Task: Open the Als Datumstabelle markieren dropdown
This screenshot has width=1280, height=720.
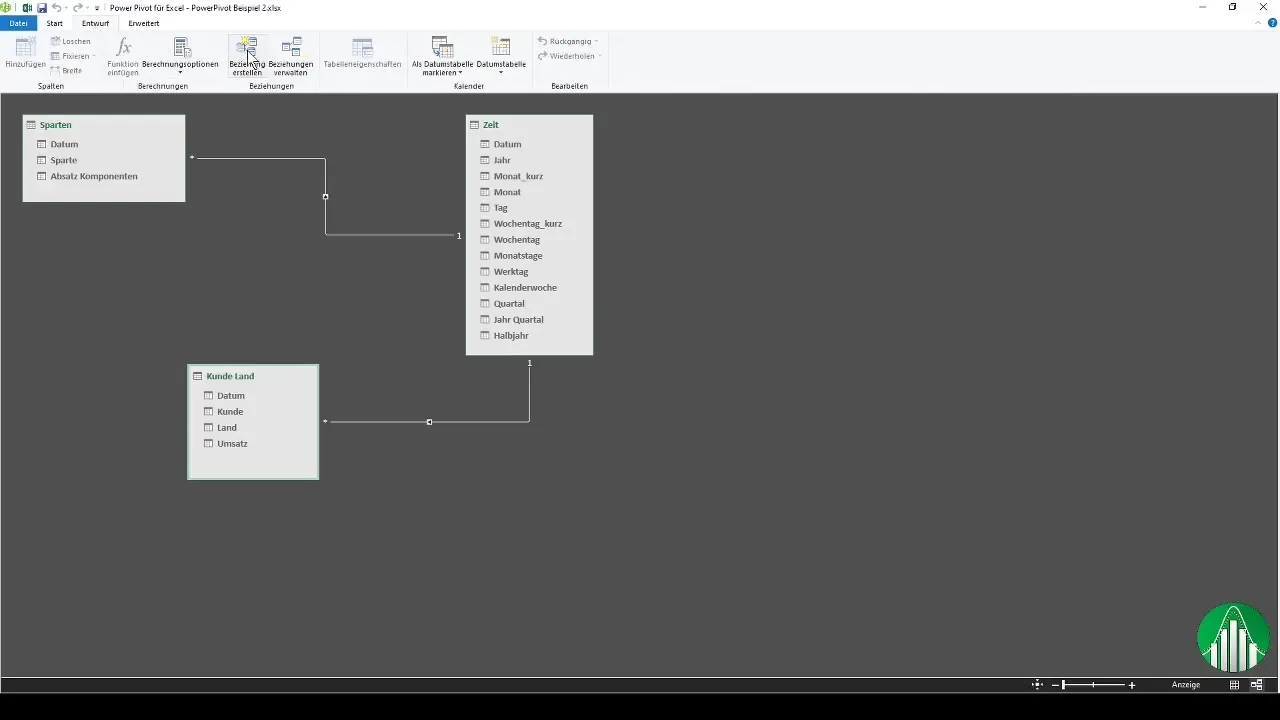Action: (441, 56)
